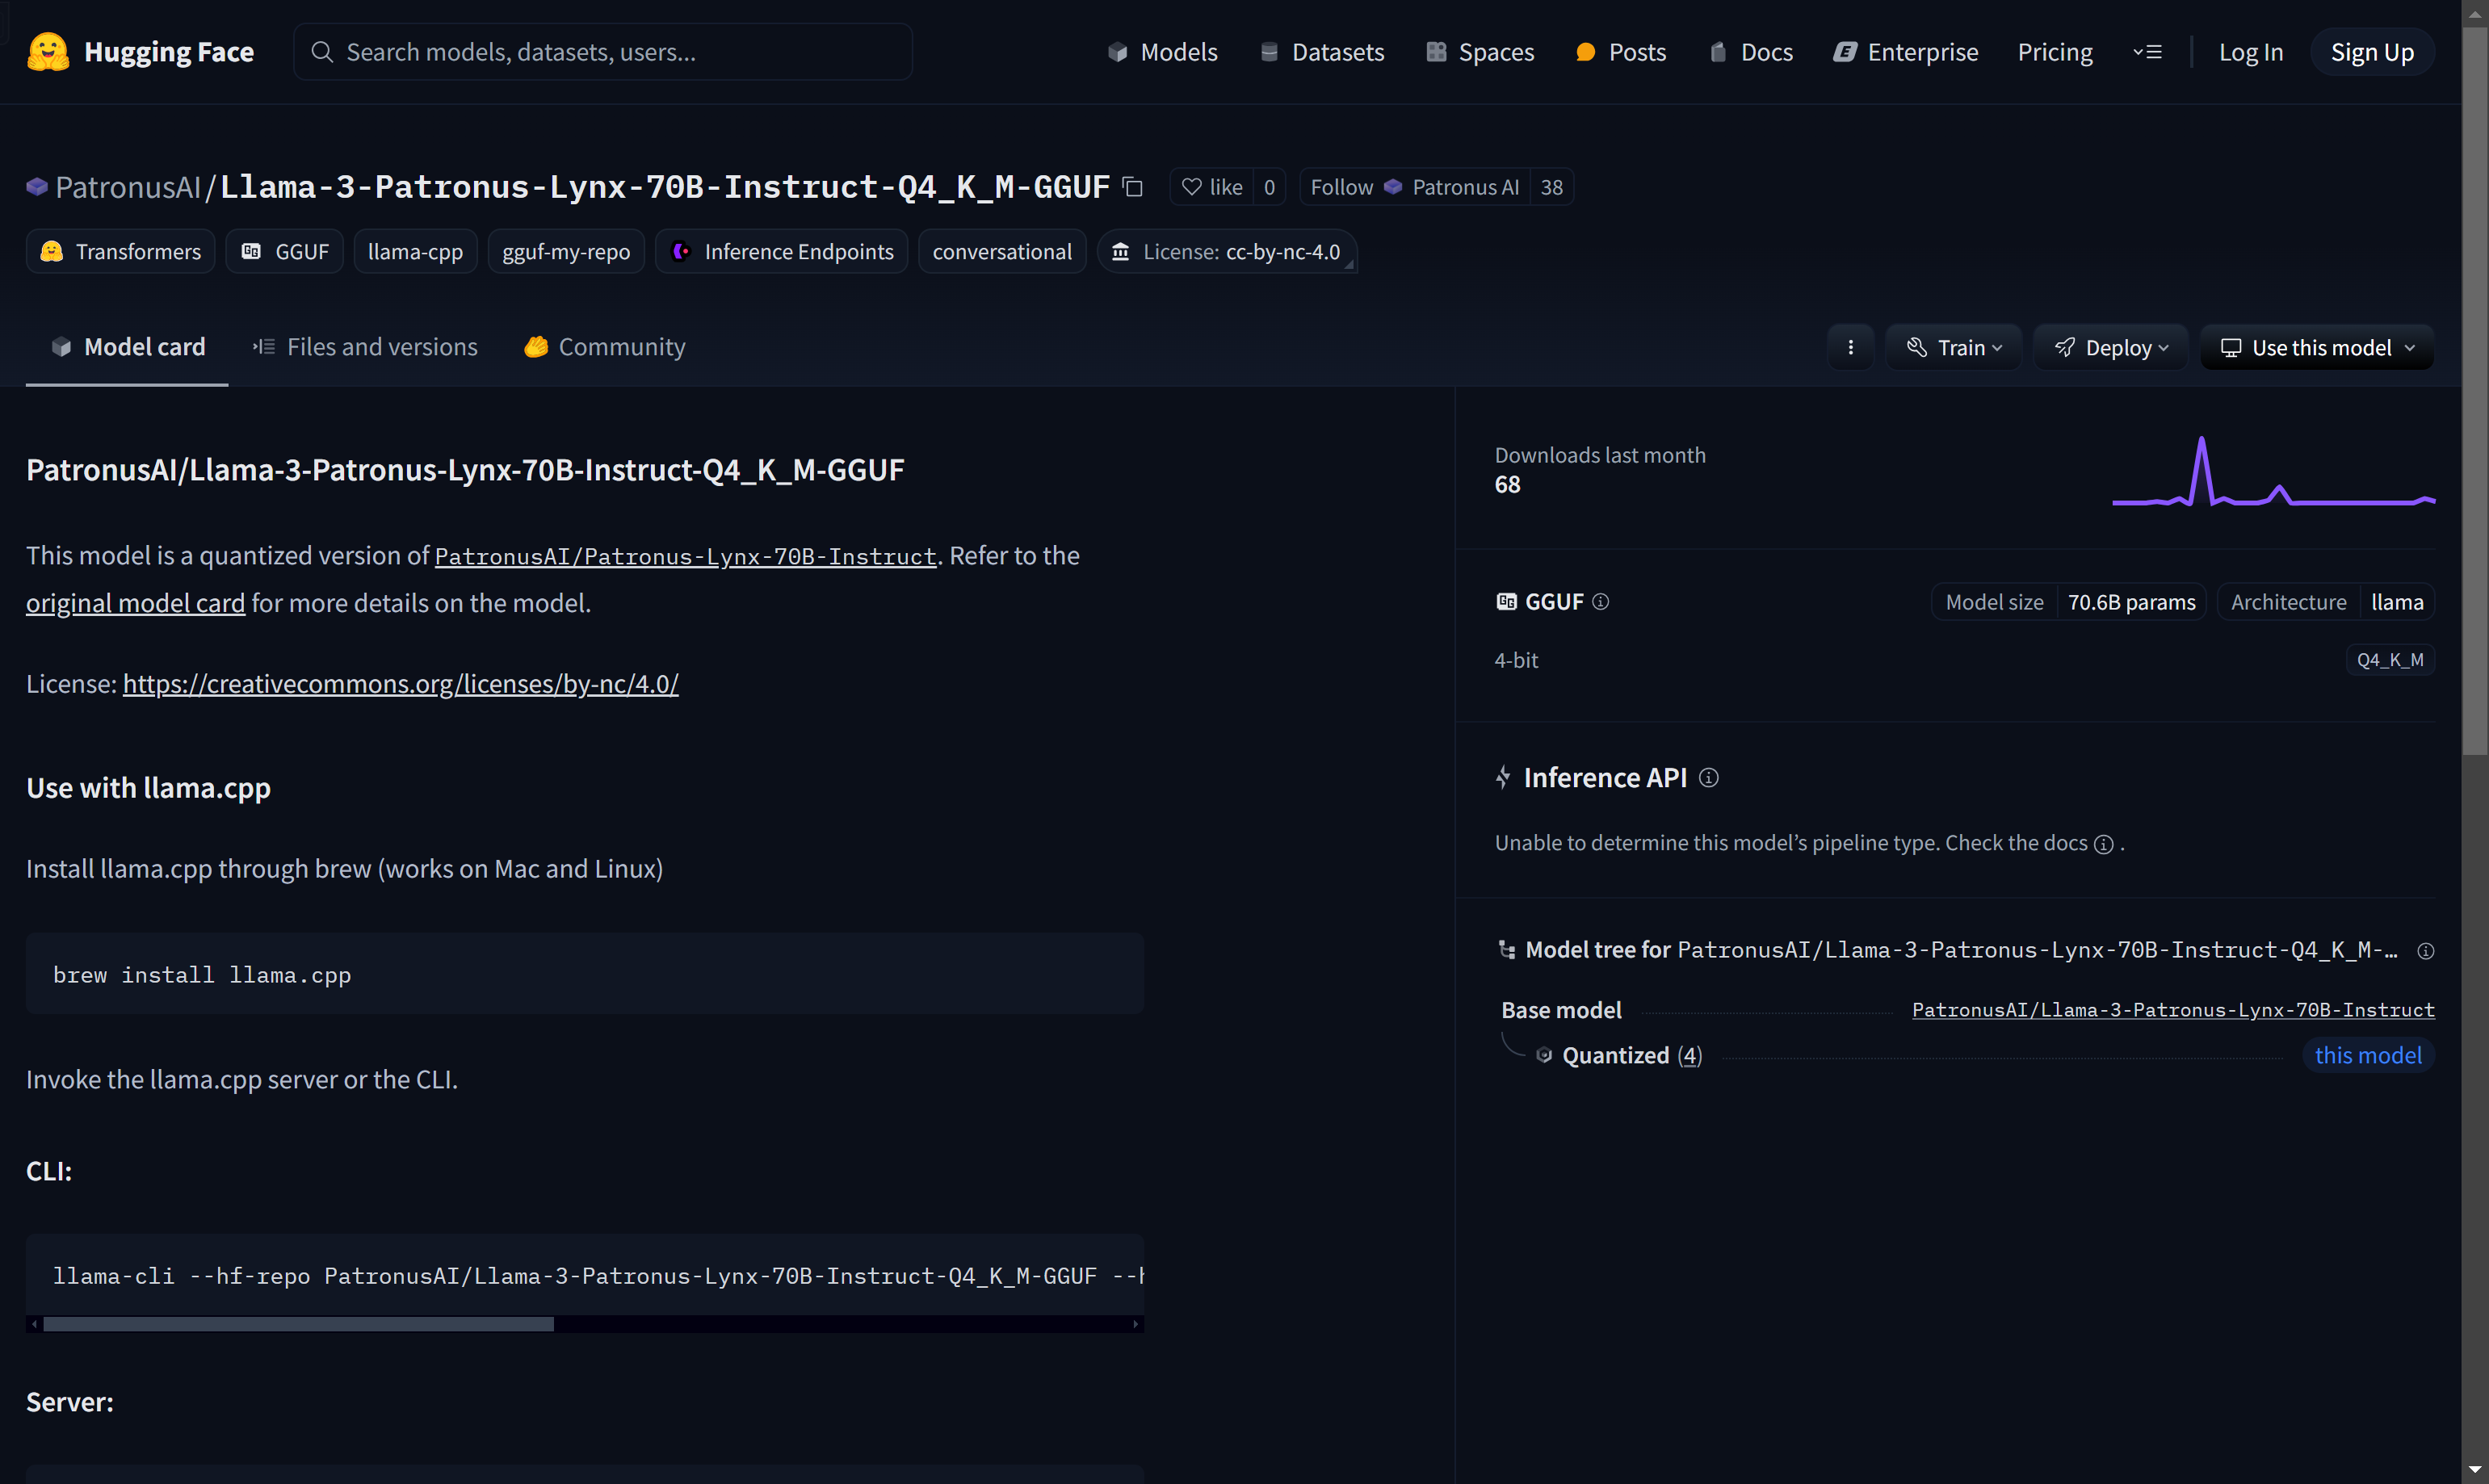Click the follower count 38
The width and height of the screenshot is (2489, 1484).
1551,187
